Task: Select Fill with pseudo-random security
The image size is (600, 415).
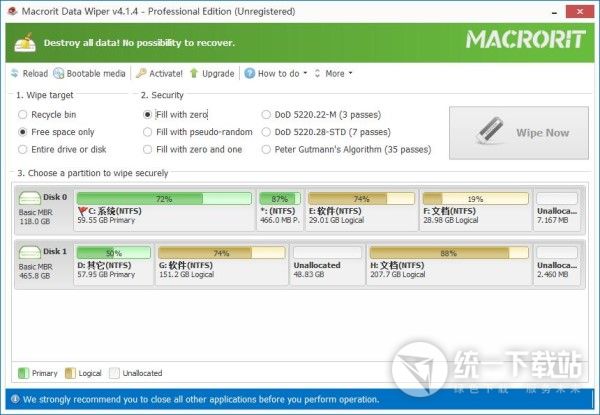Action: (x=148, y=132)
